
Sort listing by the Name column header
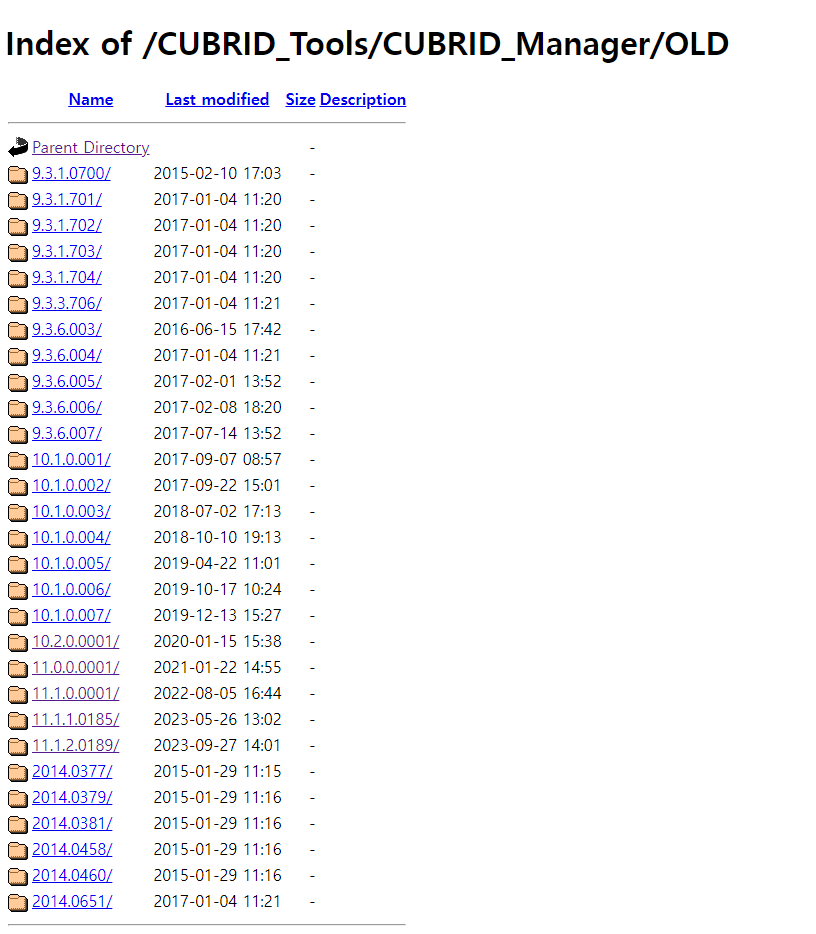[x=91, y=99]
